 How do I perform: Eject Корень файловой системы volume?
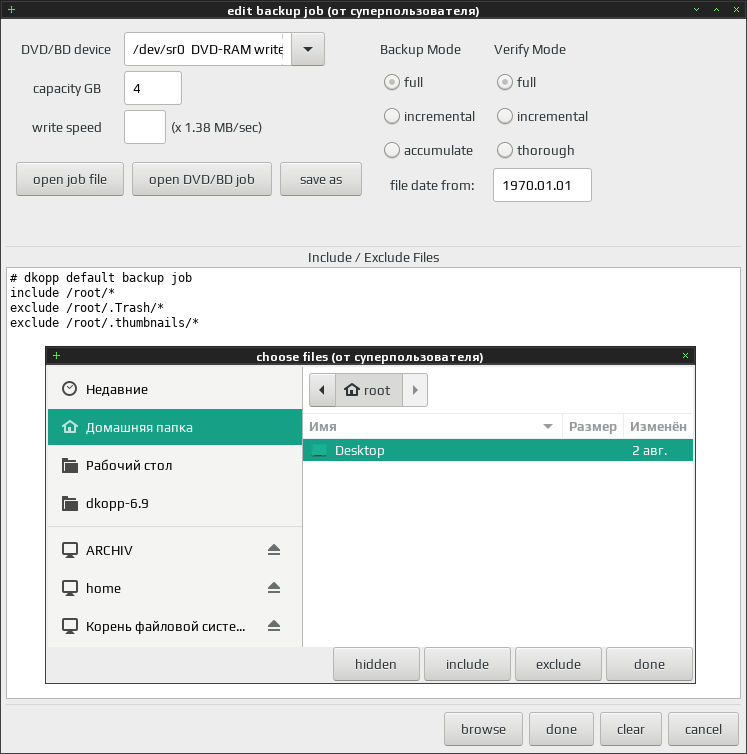tap(274, 626)
